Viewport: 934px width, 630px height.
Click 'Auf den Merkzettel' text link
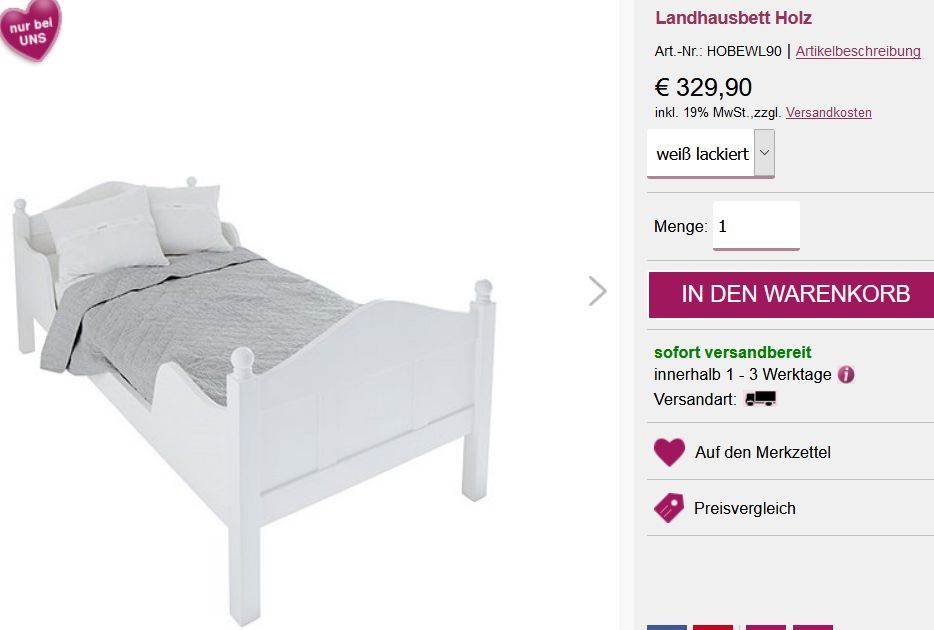tap(762, 453)
